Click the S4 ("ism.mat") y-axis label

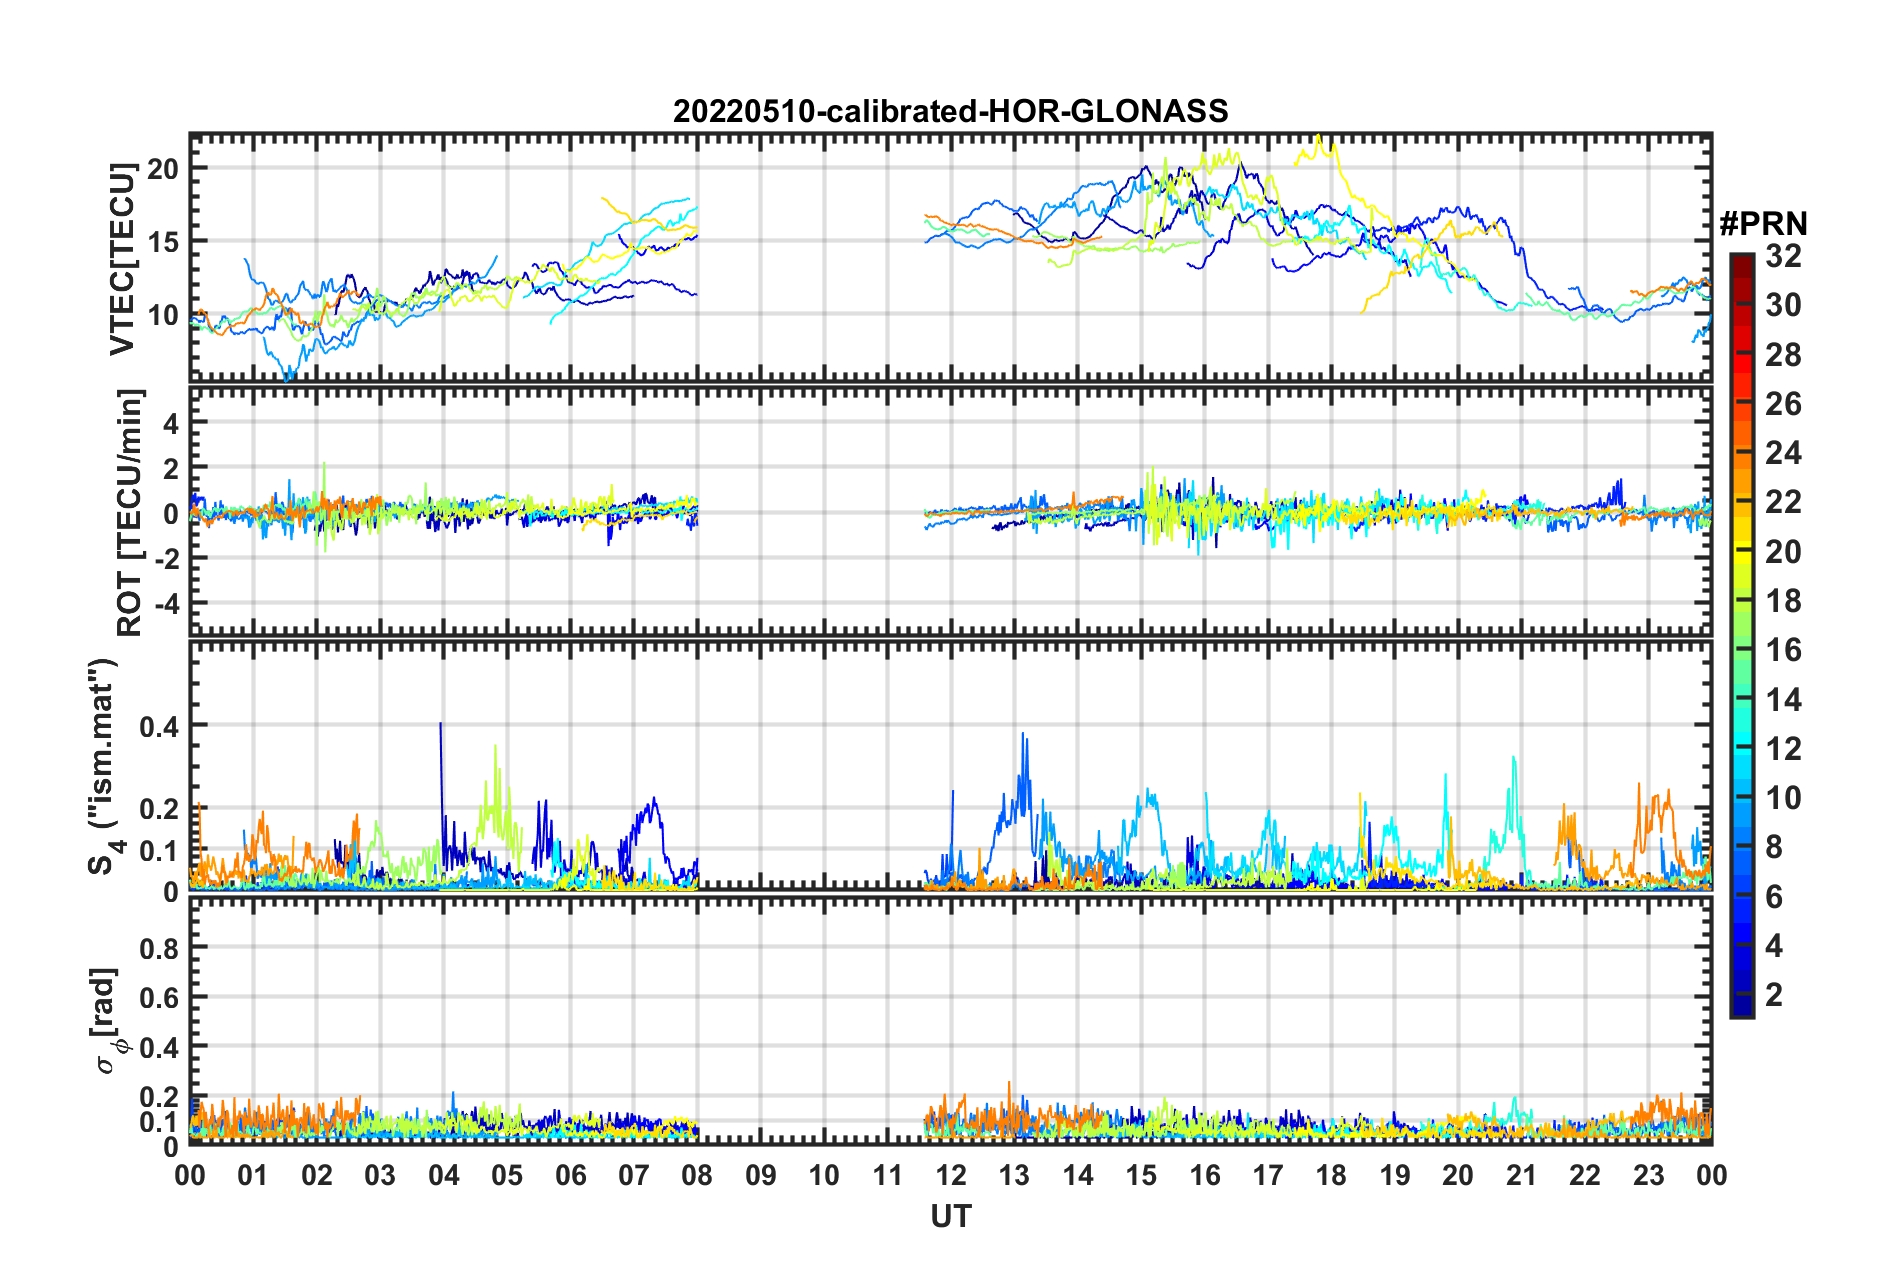tap(104, 766)
